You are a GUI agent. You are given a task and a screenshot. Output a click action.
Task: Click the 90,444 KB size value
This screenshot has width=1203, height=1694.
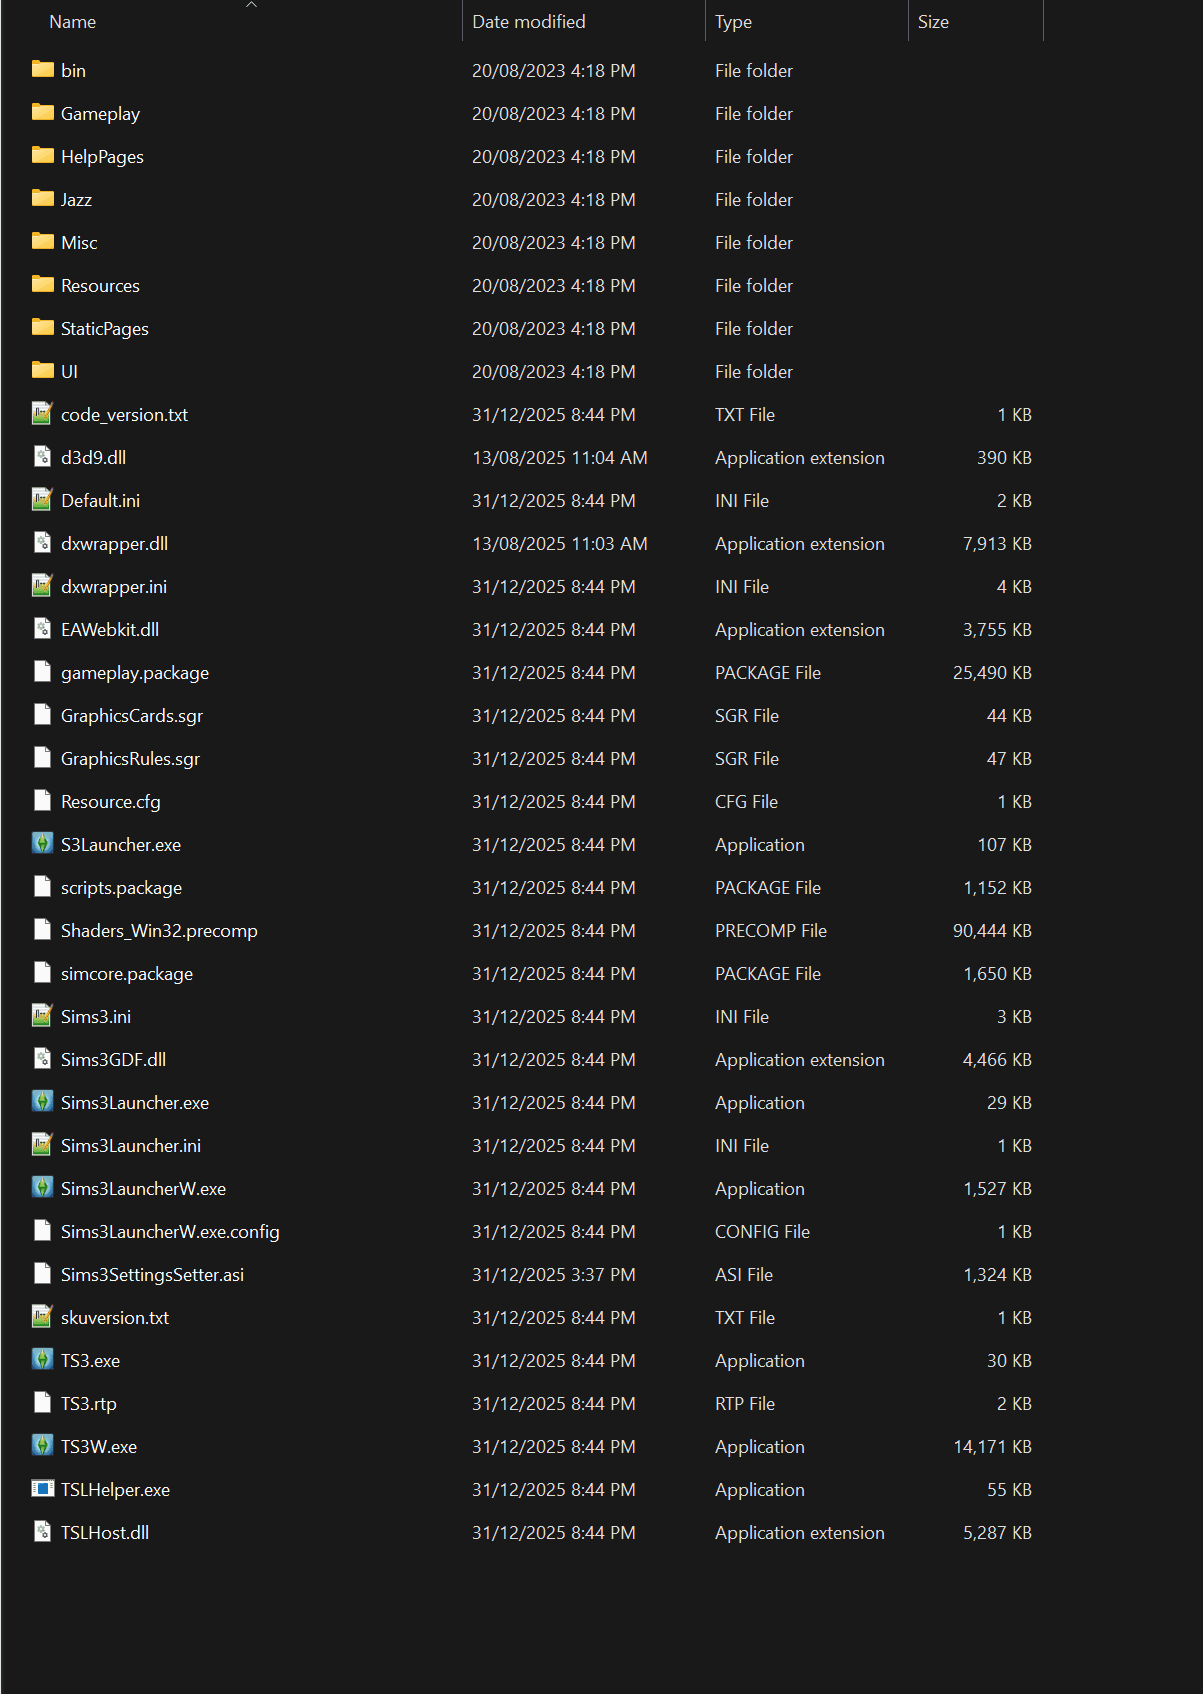[992, 931]
